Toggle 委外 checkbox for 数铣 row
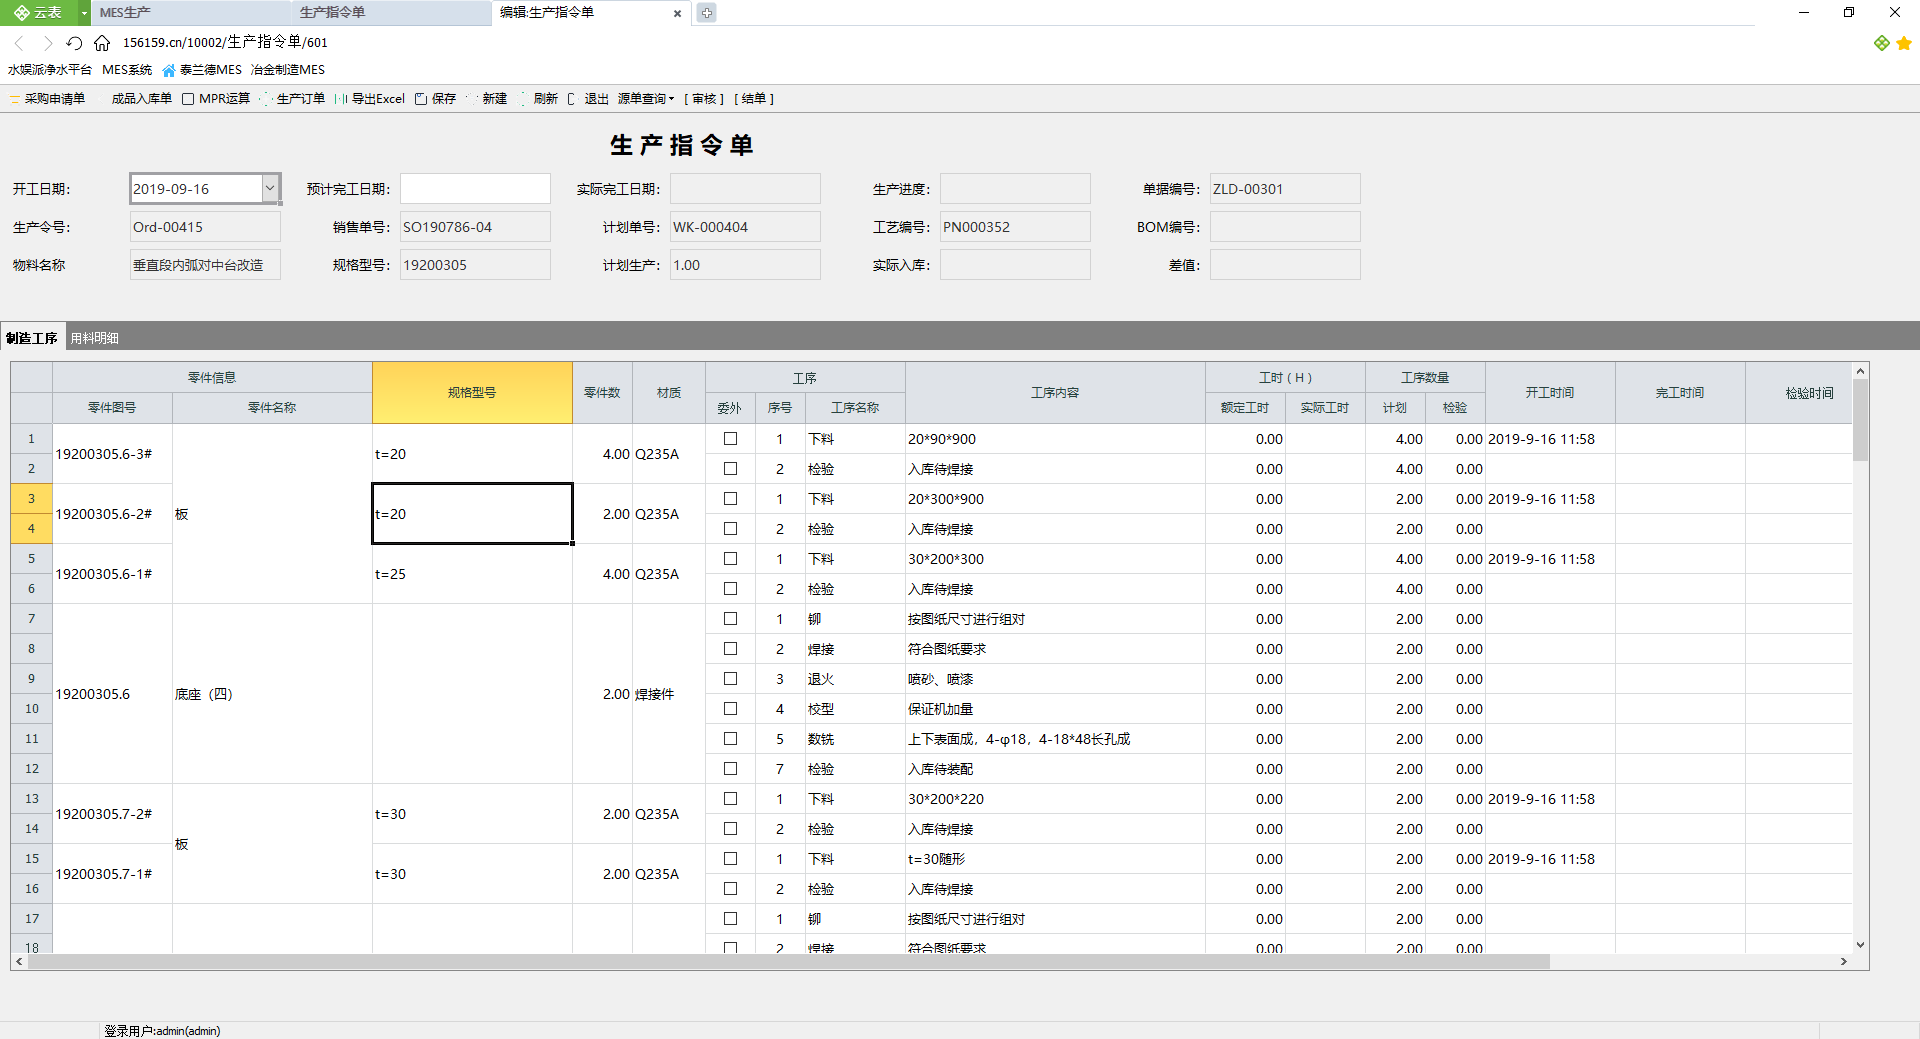This screenshot has width=1920, height=1039. click(730, 739)
